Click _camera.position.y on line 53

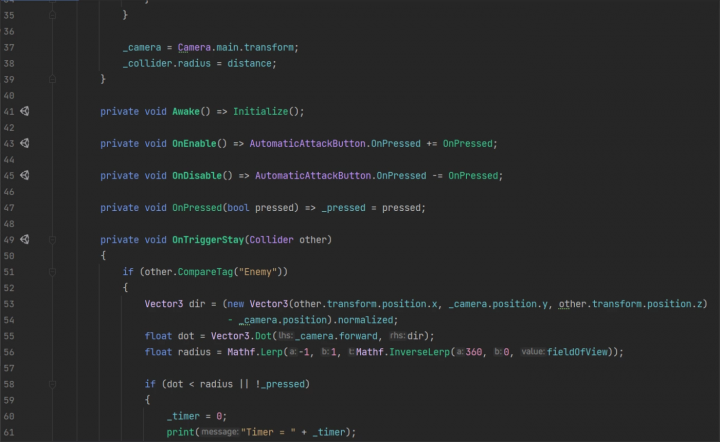pyautogui.click(x=498, y=304)
